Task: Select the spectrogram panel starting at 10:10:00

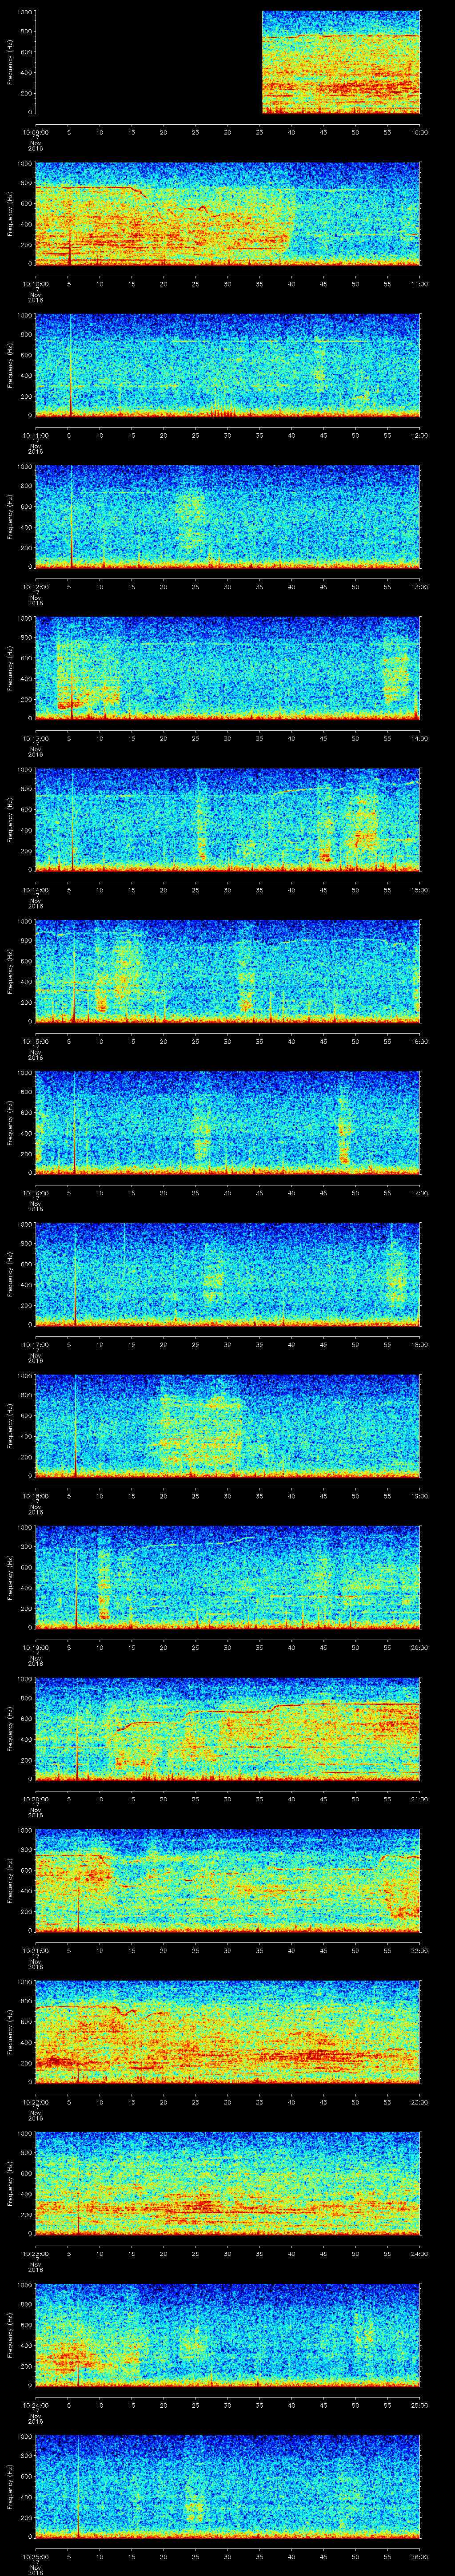Action: pyautogui.click(x=227, y=214)
